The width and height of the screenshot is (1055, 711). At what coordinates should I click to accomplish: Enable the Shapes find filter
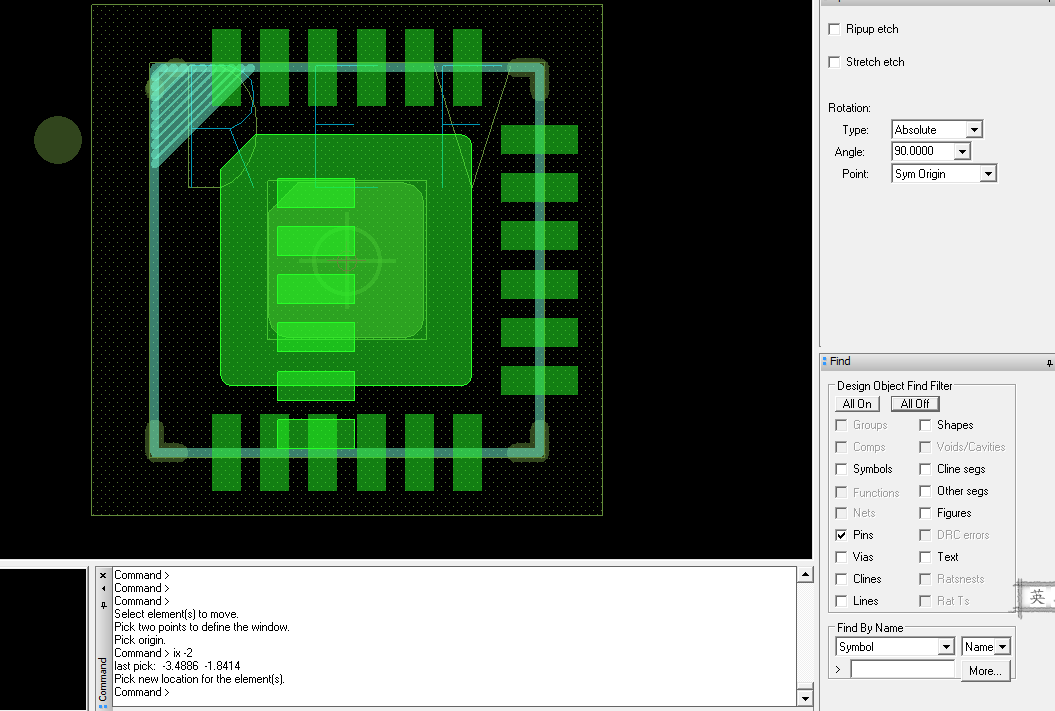coord(925,425)
